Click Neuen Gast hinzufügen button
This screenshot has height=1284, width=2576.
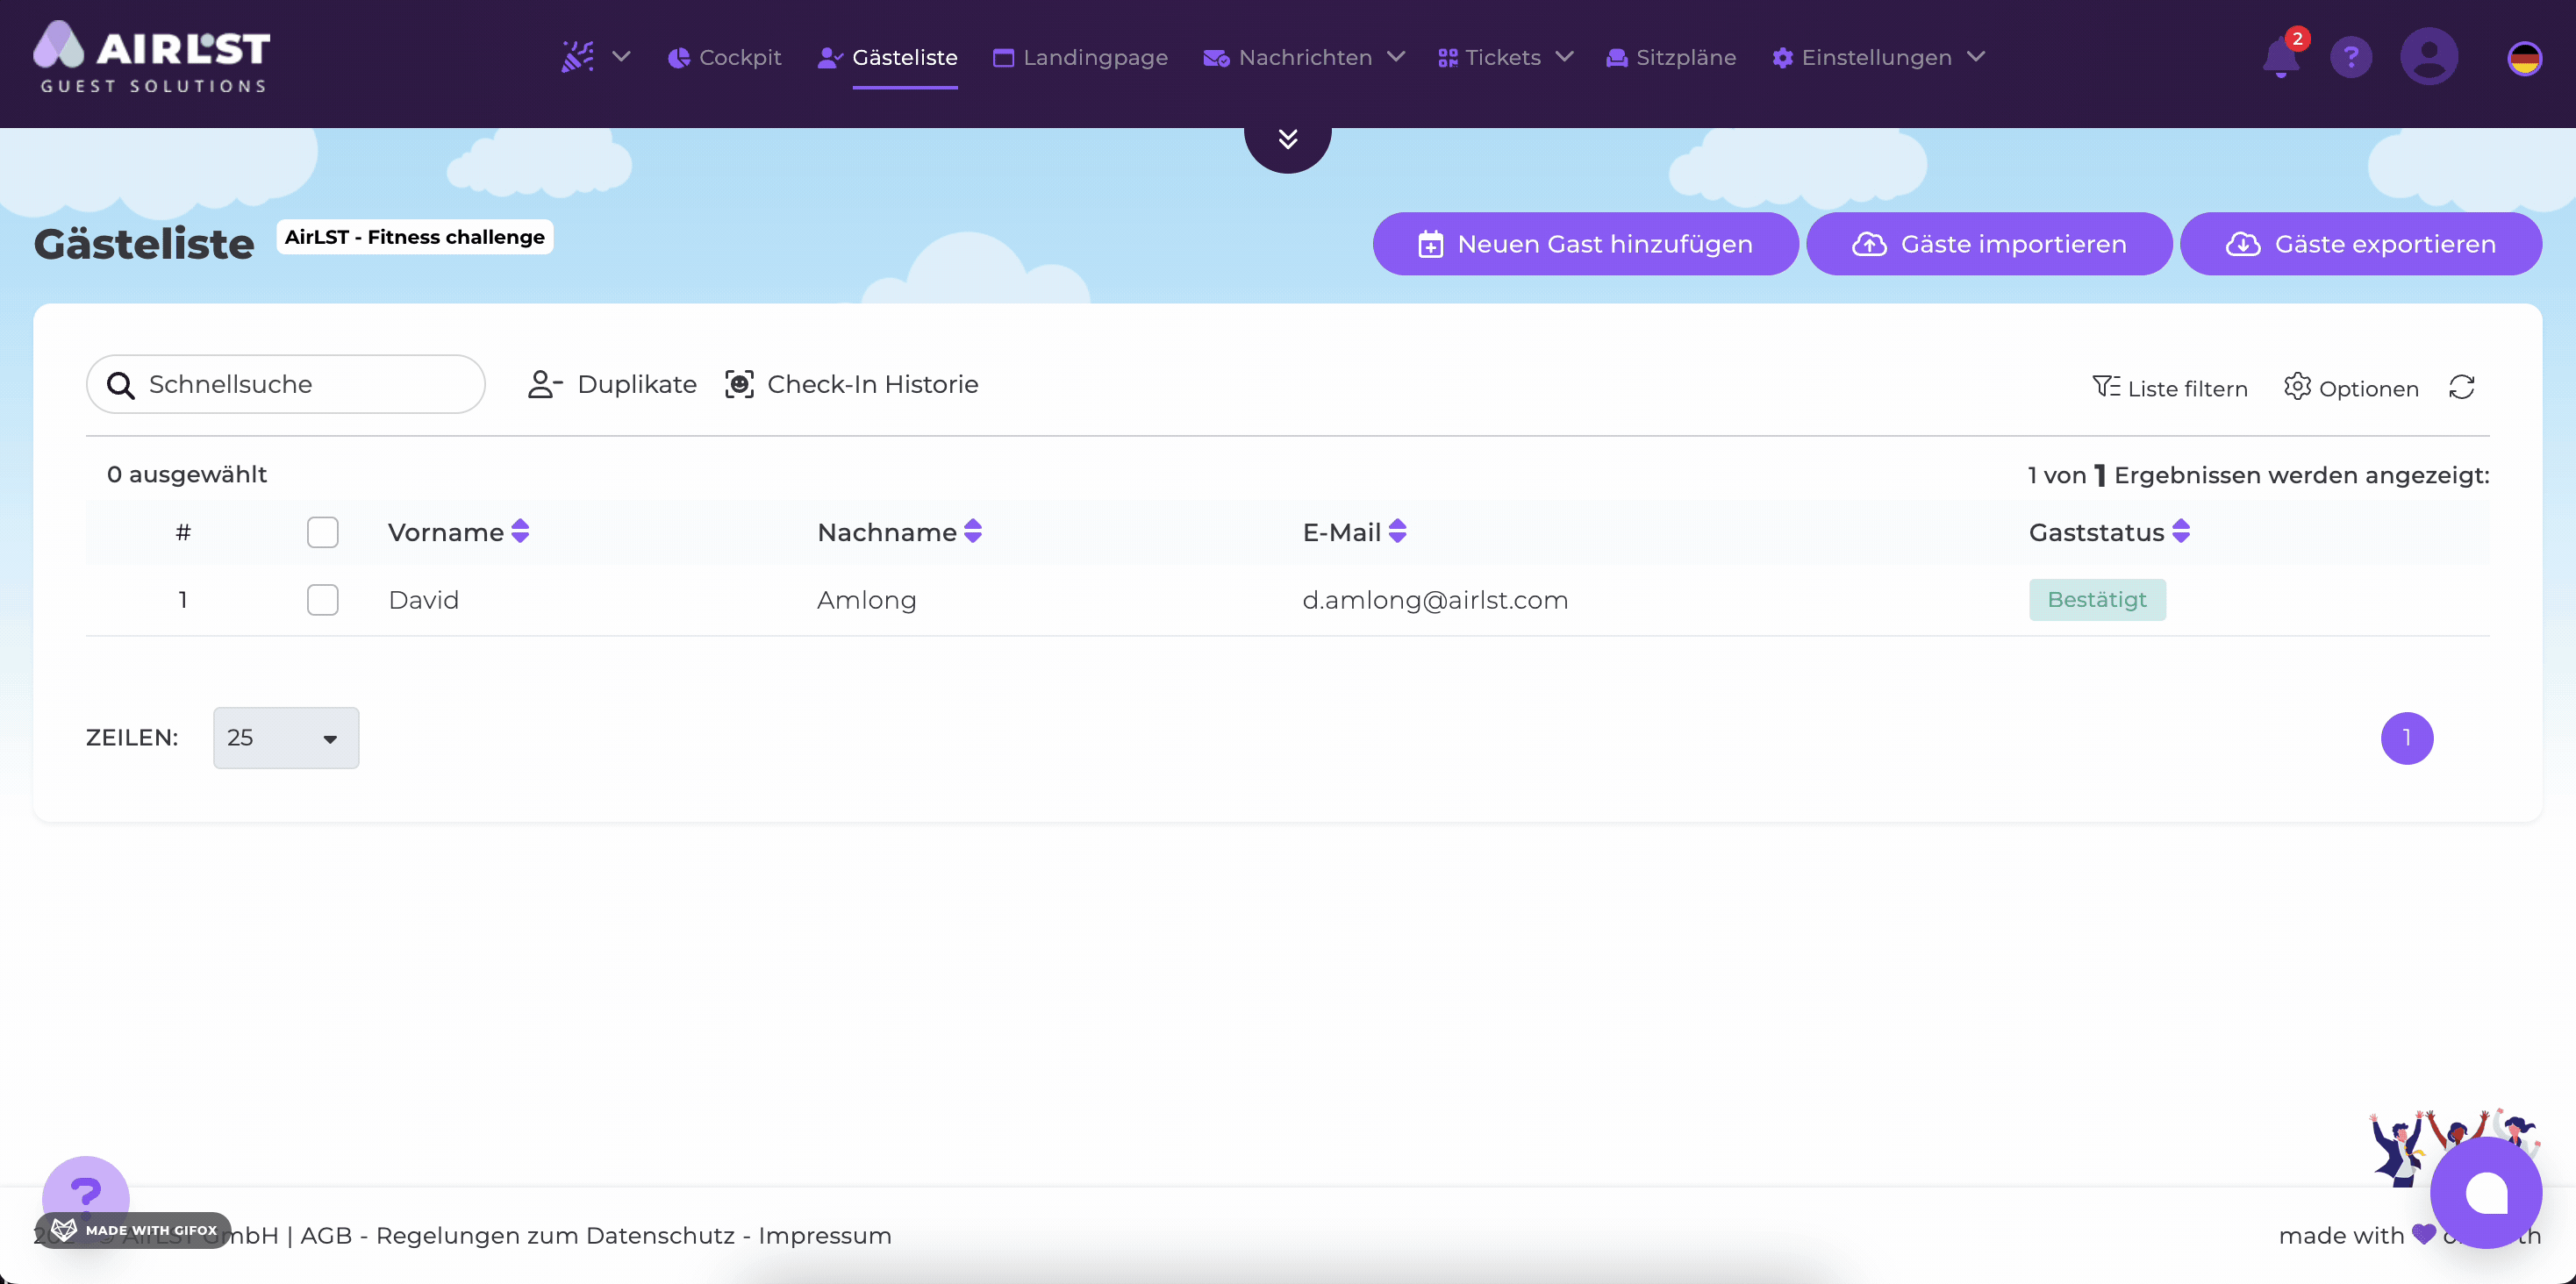[1585, 244]
